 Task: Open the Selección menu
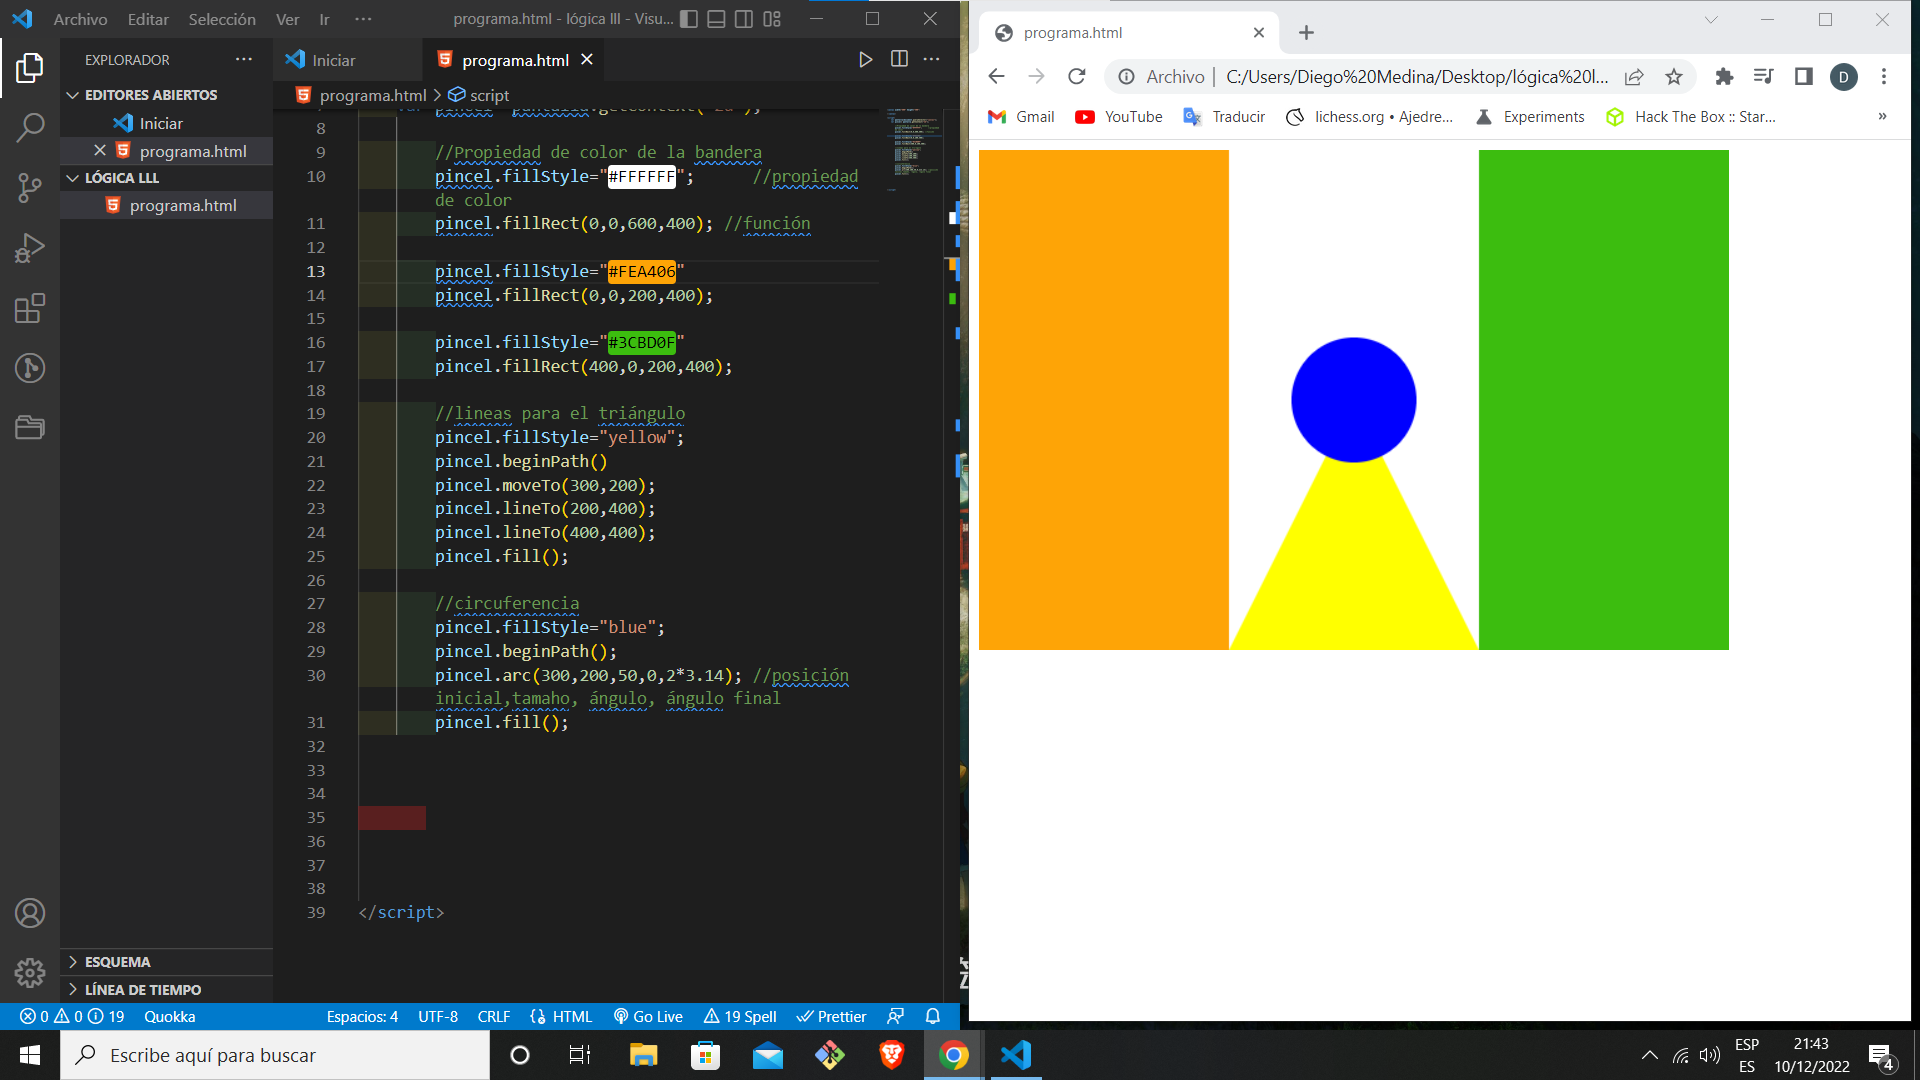click(222, 19)
